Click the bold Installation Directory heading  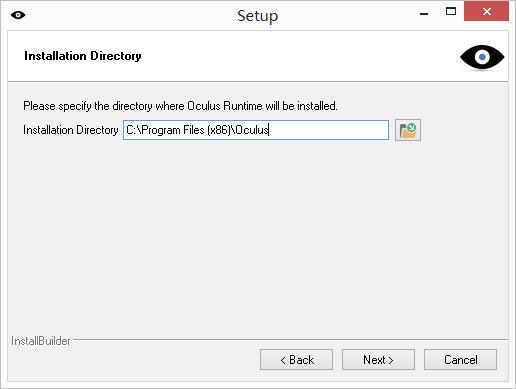pos(83,56)
